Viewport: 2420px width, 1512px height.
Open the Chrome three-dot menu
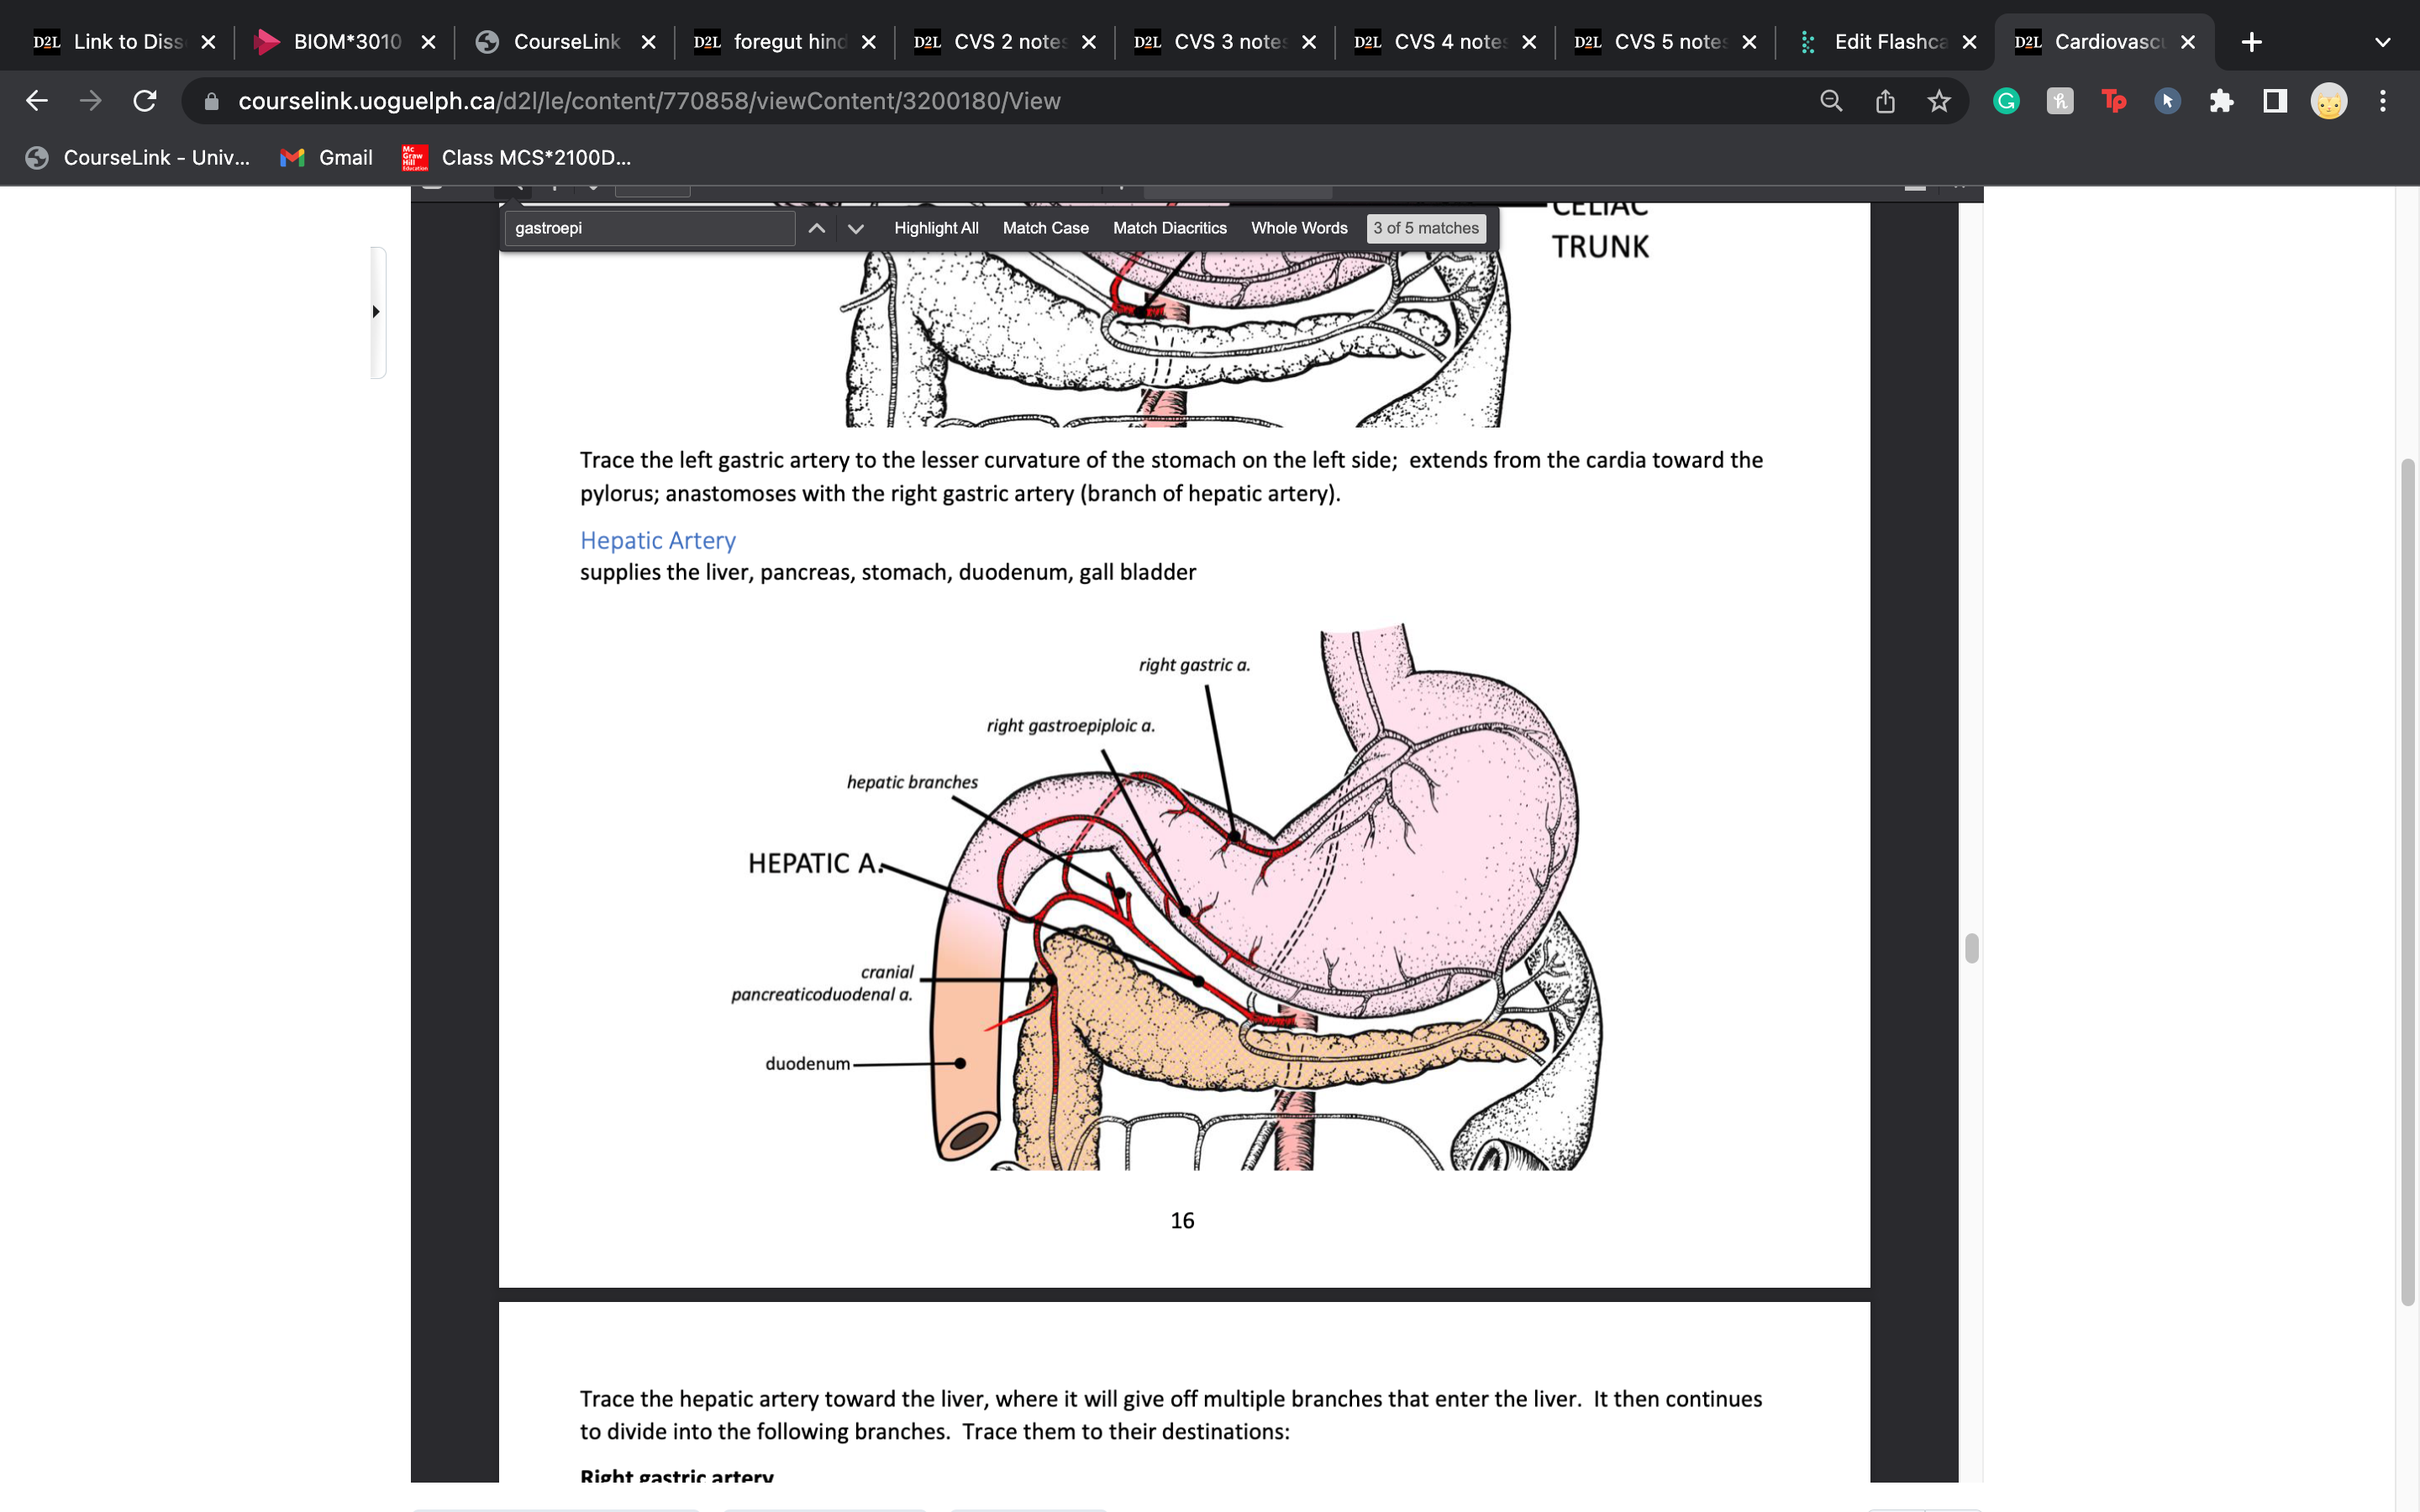pyautogui.click(x=2383, y=101)
